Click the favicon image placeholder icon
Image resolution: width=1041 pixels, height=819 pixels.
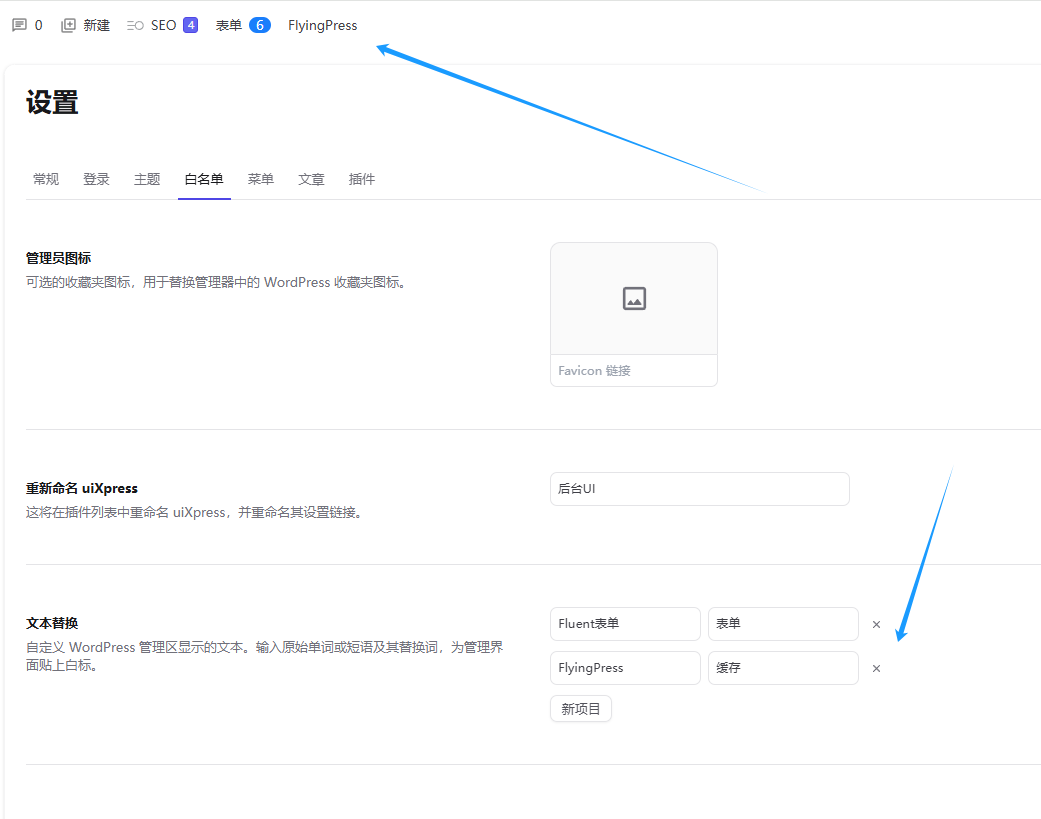(634, 299)
